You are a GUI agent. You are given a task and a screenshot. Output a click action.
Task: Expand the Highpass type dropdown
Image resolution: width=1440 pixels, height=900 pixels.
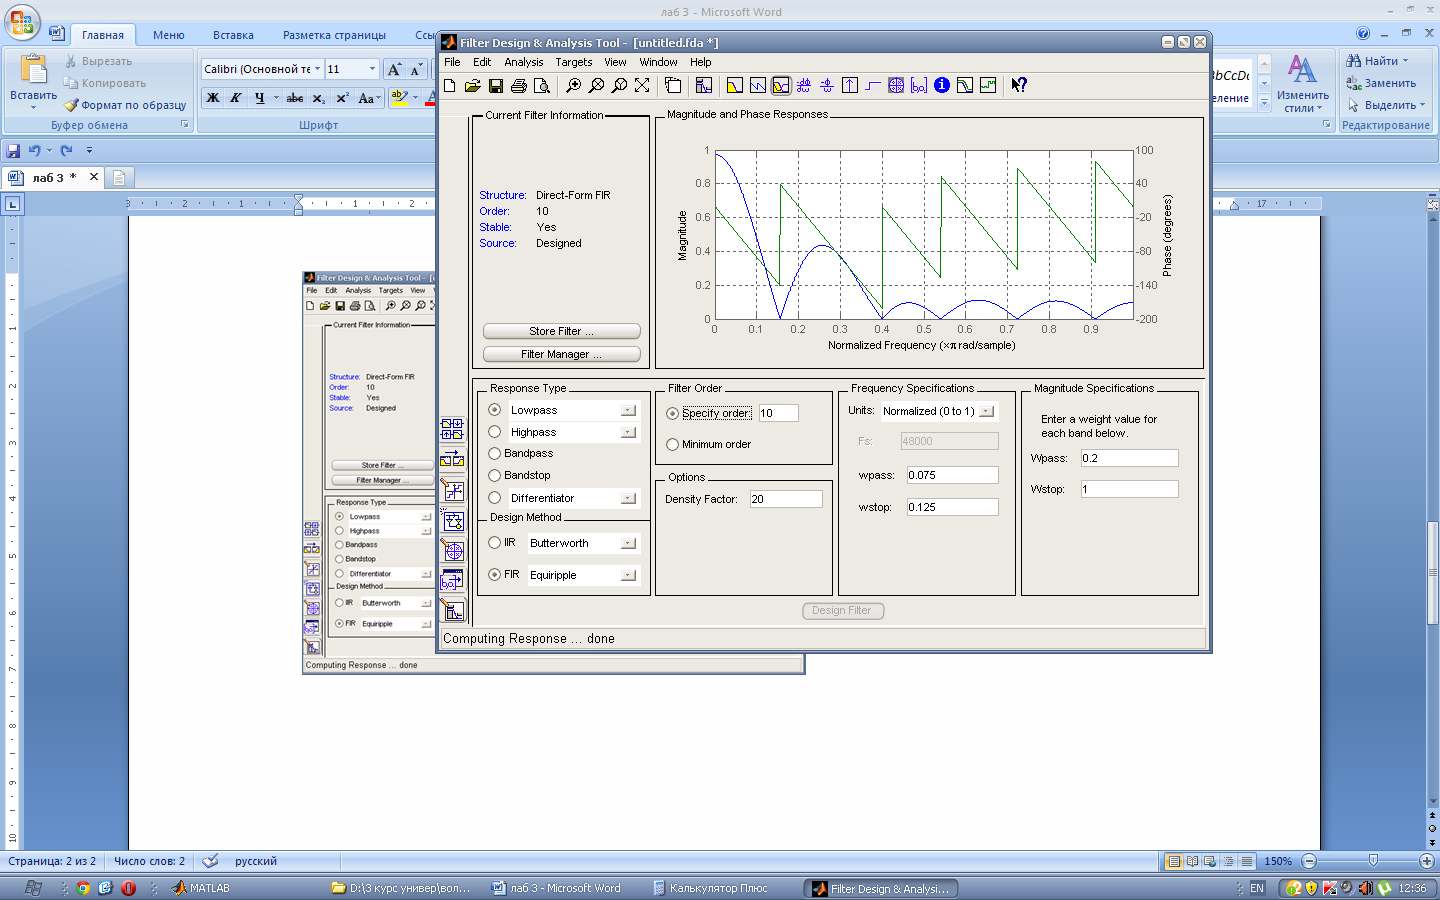628,432
